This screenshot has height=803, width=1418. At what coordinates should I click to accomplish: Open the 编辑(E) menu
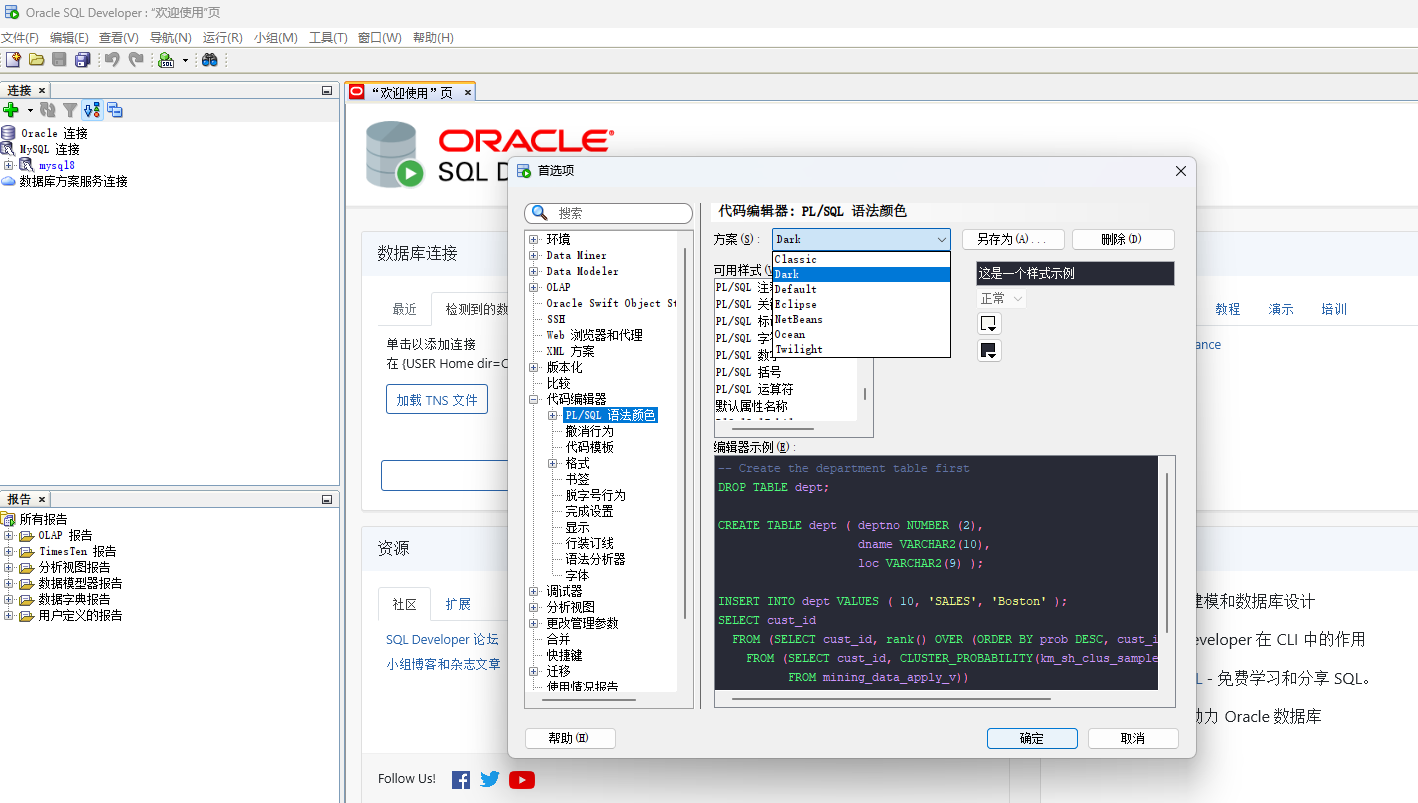pyautogui.click(x=69, y=37)
